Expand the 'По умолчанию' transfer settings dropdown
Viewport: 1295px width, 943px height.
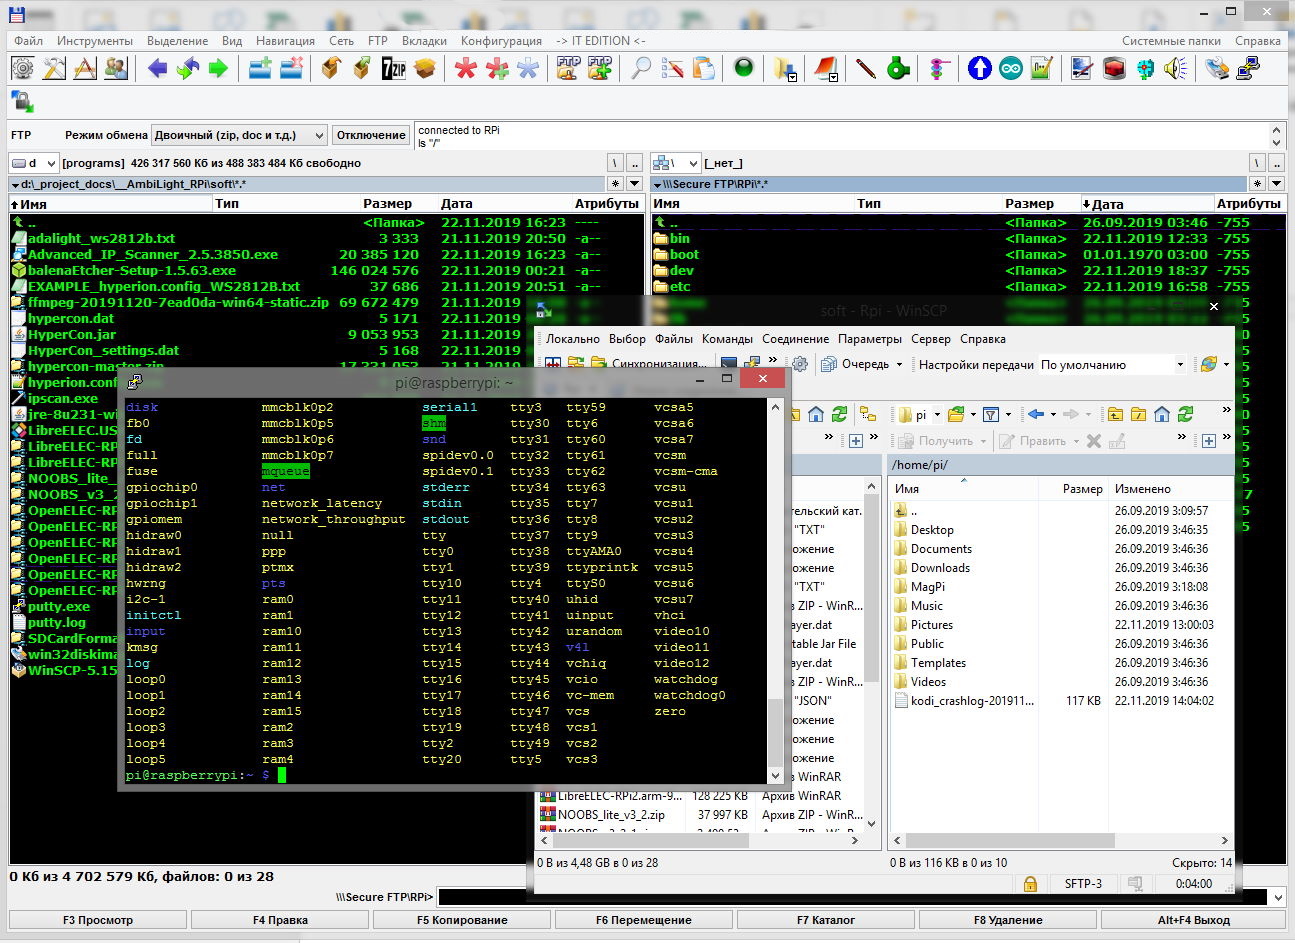click(x=1180, y=365)
